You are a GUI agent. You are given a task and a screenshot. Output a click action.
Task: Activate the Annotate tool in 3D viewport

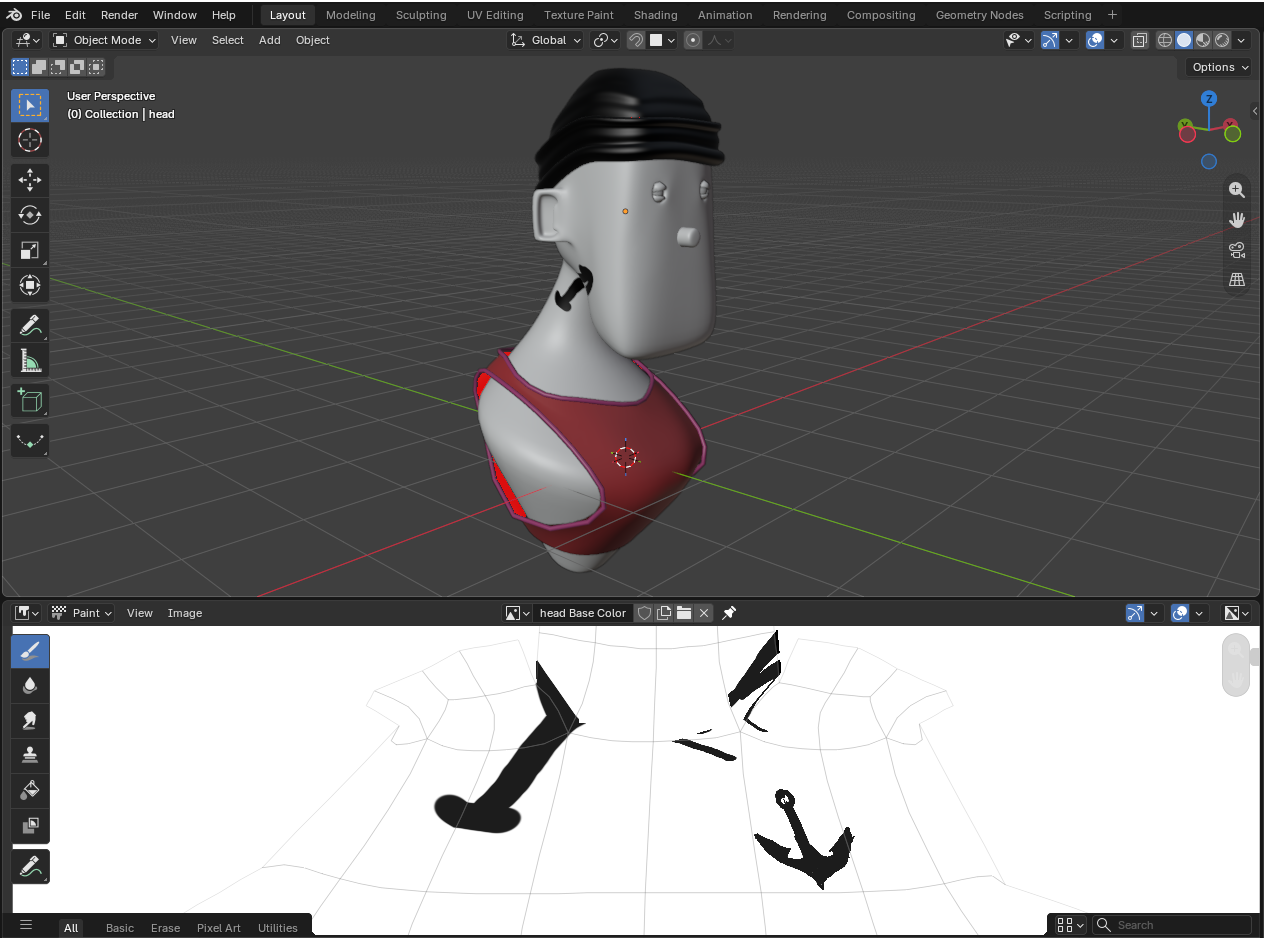(x=30, y=325)
